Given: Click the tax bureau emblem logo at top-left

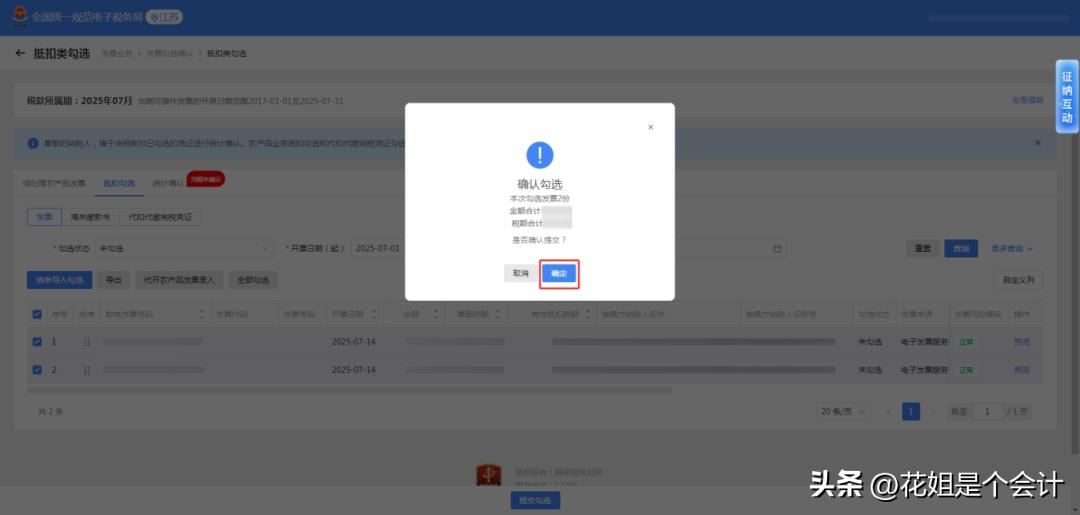Looking at the screenshot, I should tap(20, 17).
